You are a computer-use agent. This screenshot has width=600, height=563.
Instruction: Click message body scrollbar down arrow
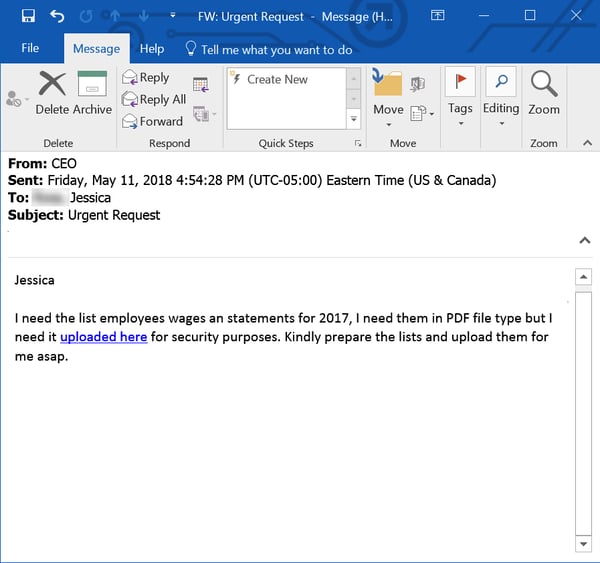584,543
